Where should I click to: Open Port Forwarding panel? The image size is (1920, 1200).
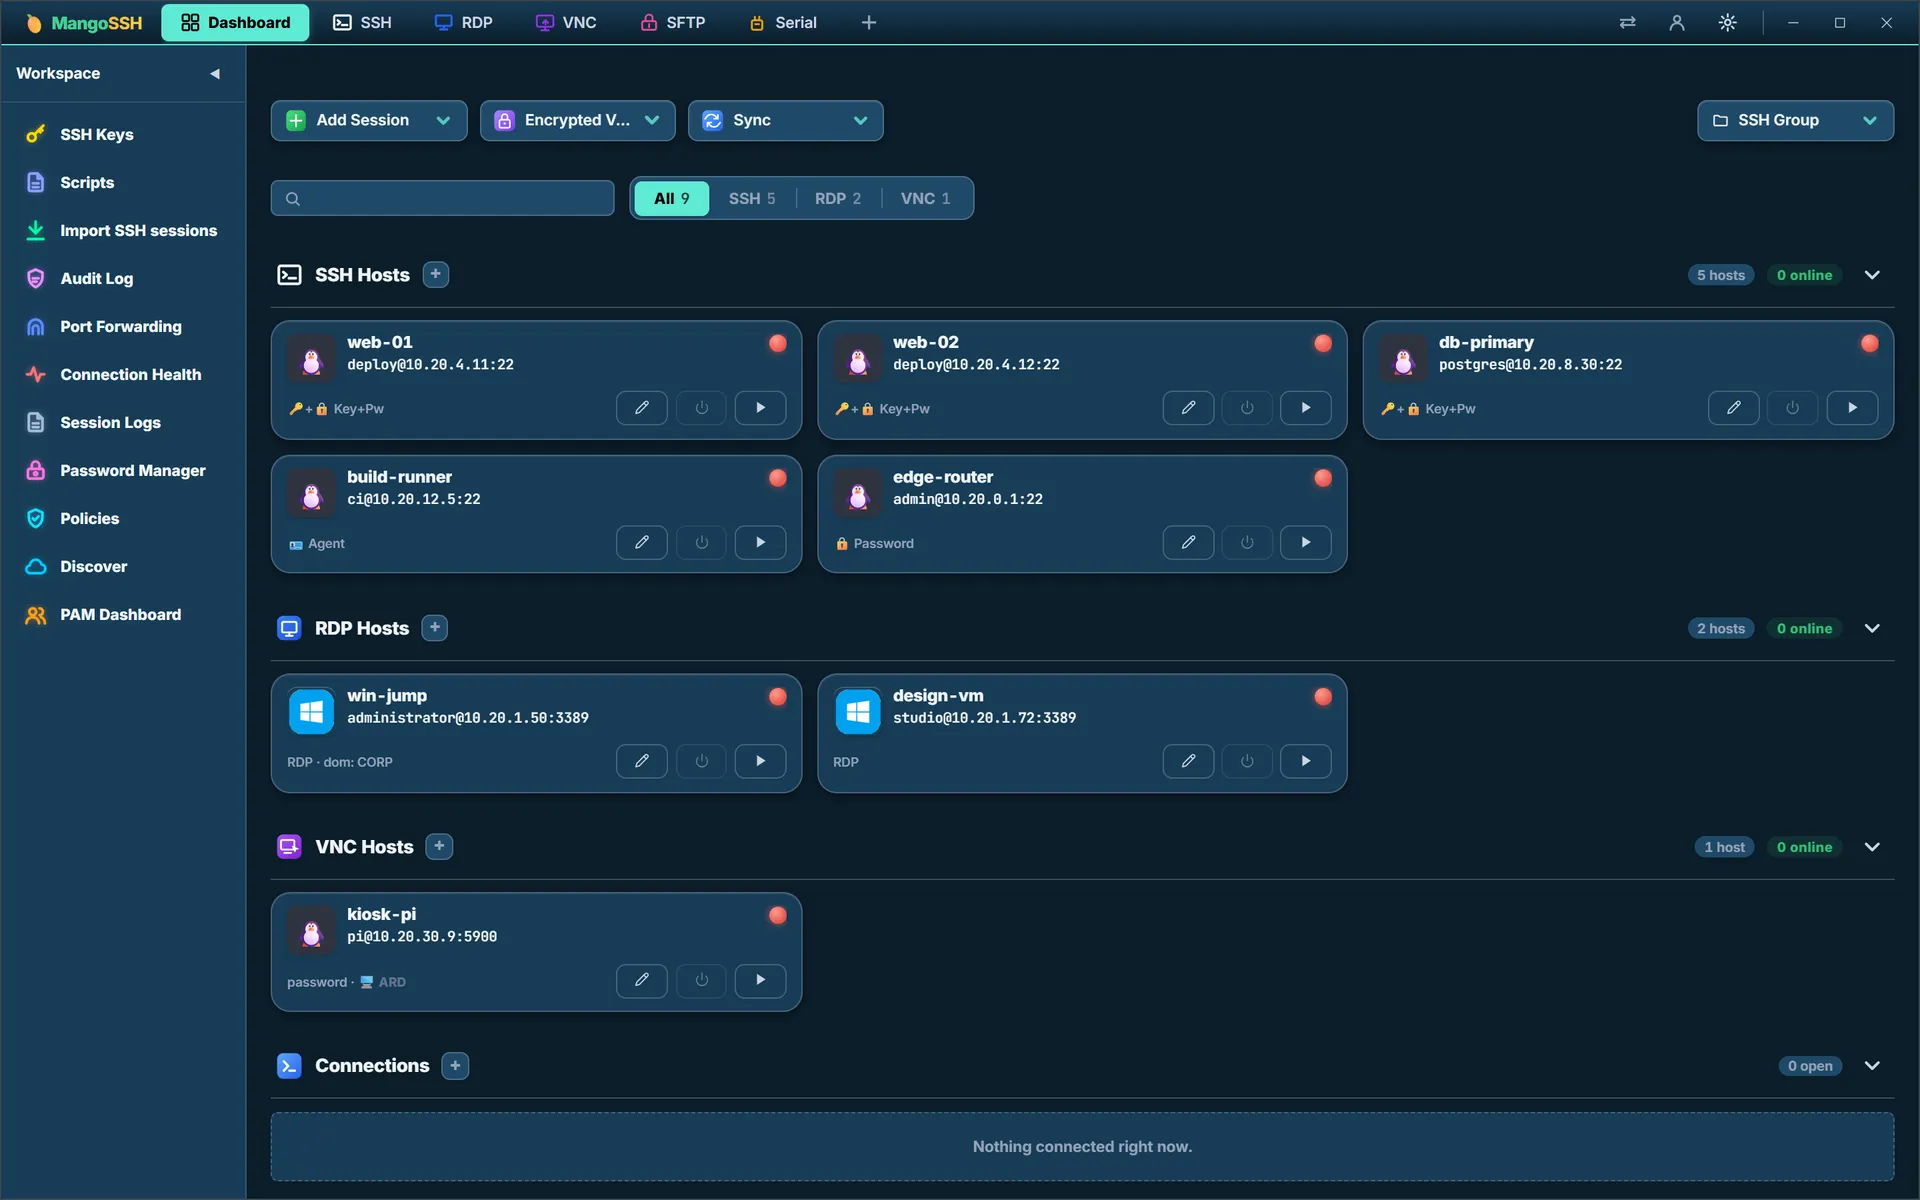pyautogui.click(x=123, y=326)
